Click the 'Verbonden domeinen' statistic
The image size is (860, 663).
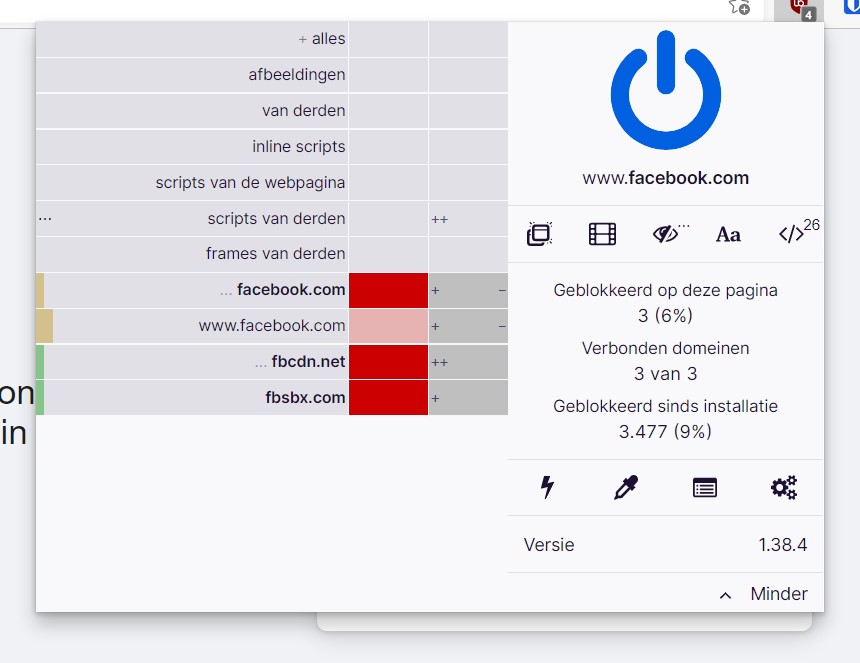click(x=665, y=361)
